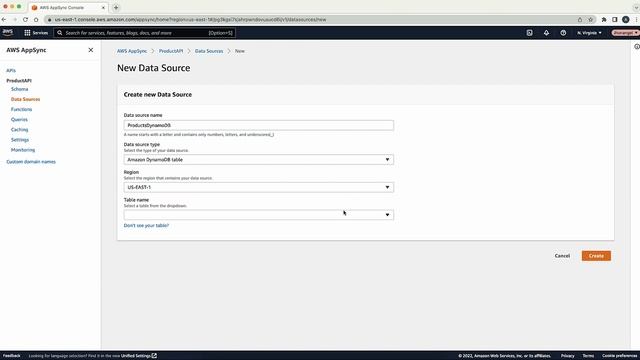Image resolution: width=640 pixels, height=360 pixels.
Task: Click the browser back arrow
Action: pos(4,20)
